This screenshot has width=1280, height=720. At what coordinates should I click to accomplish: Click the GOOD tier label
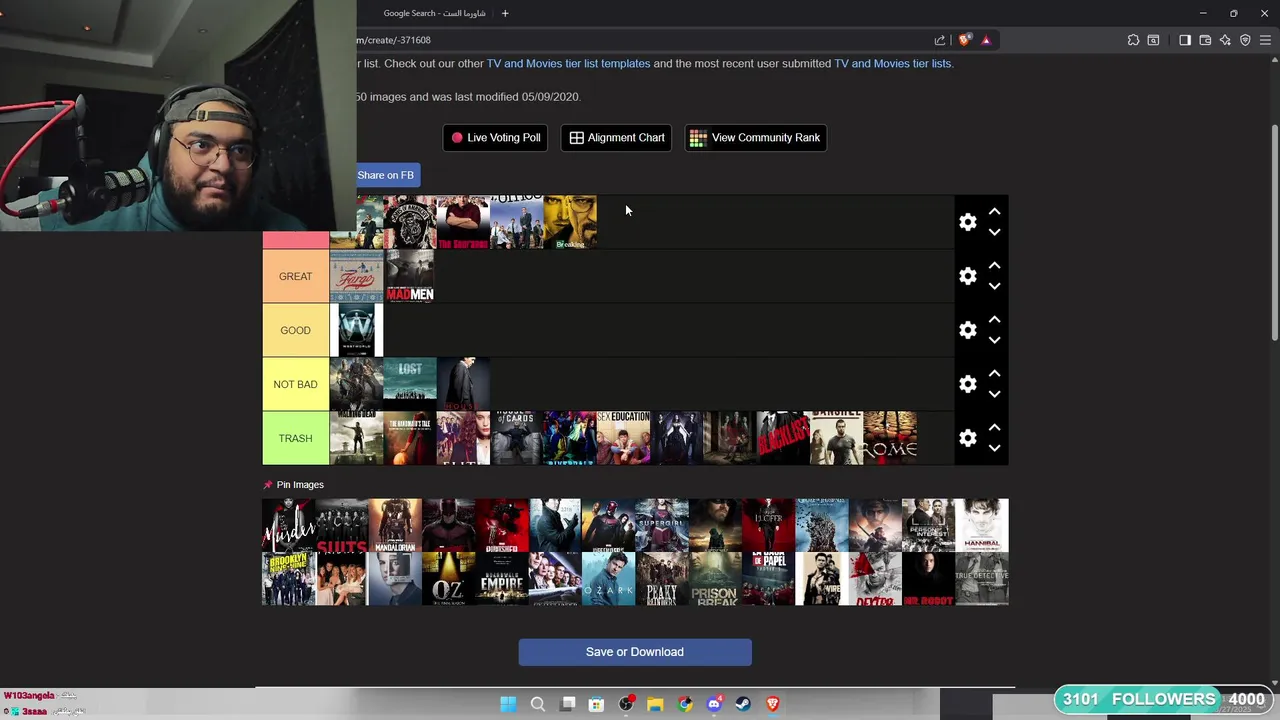click(295, 330)
